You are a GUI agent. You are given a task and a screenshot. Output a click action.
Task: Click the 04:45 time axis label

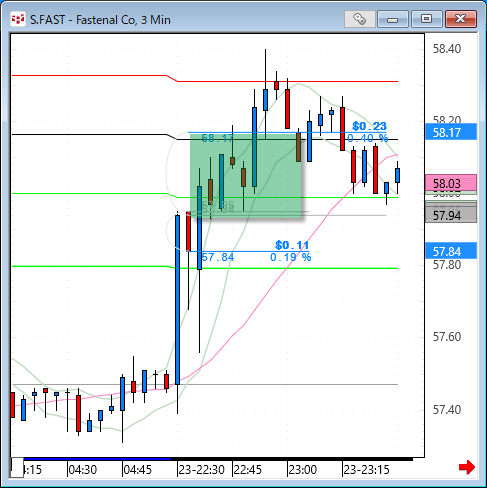pyautogui.click(x=137, y=470)
